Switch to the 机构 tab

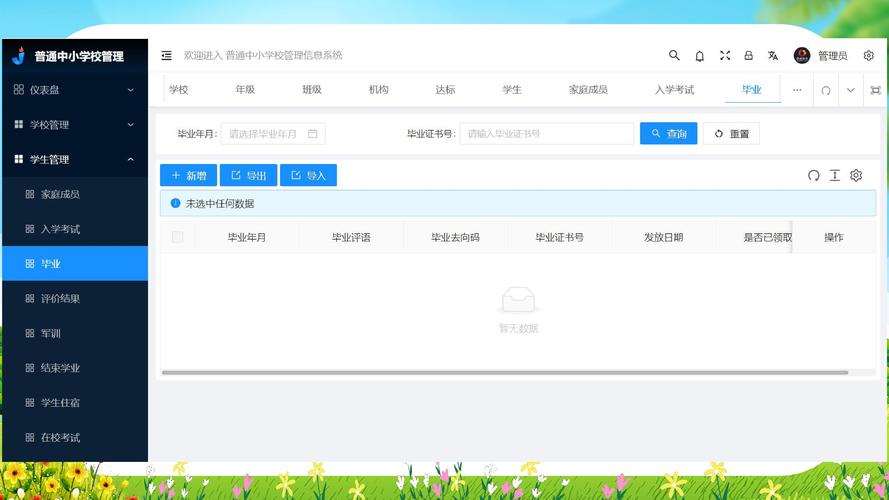(x=379, y=90)
